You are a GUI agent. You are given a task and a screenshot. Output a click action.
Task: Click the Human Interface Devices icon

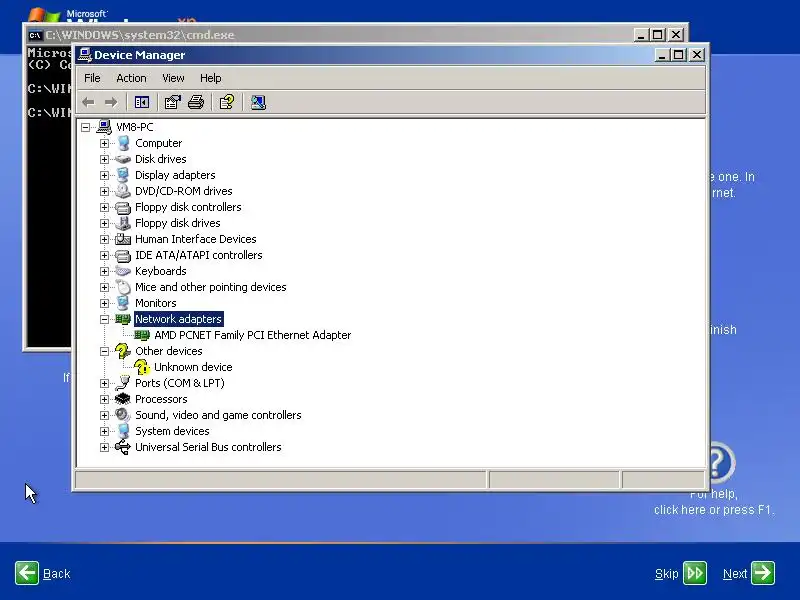[x=123, y=239]
